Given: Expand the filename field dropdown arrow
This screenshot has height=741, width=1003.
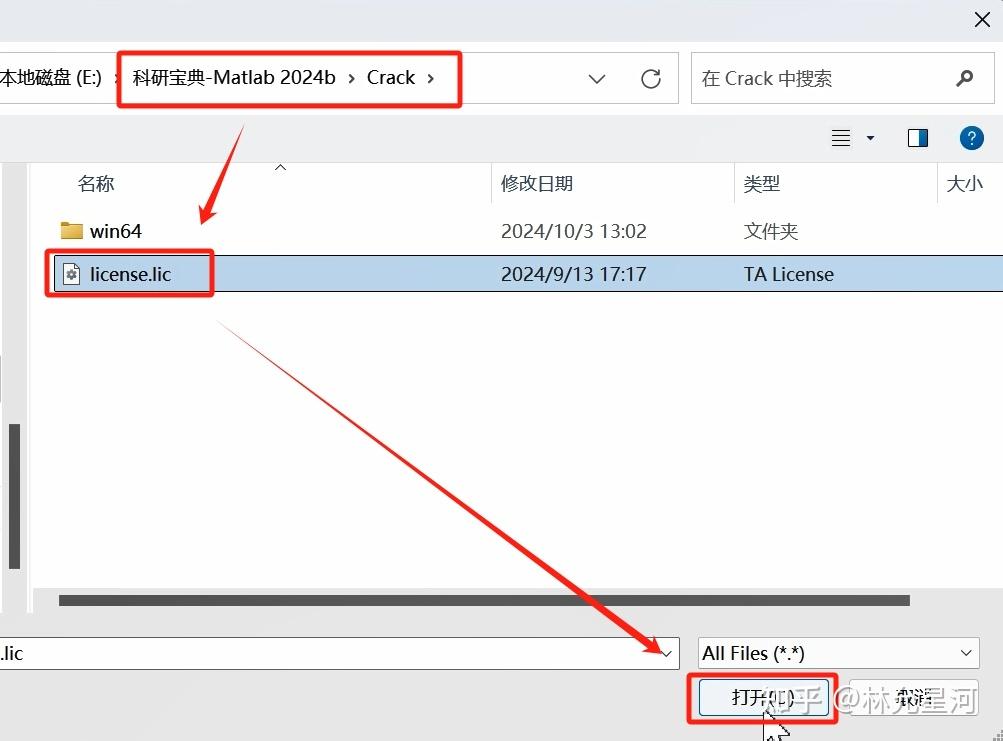Looking at the screenshot, I should point(667,653).
